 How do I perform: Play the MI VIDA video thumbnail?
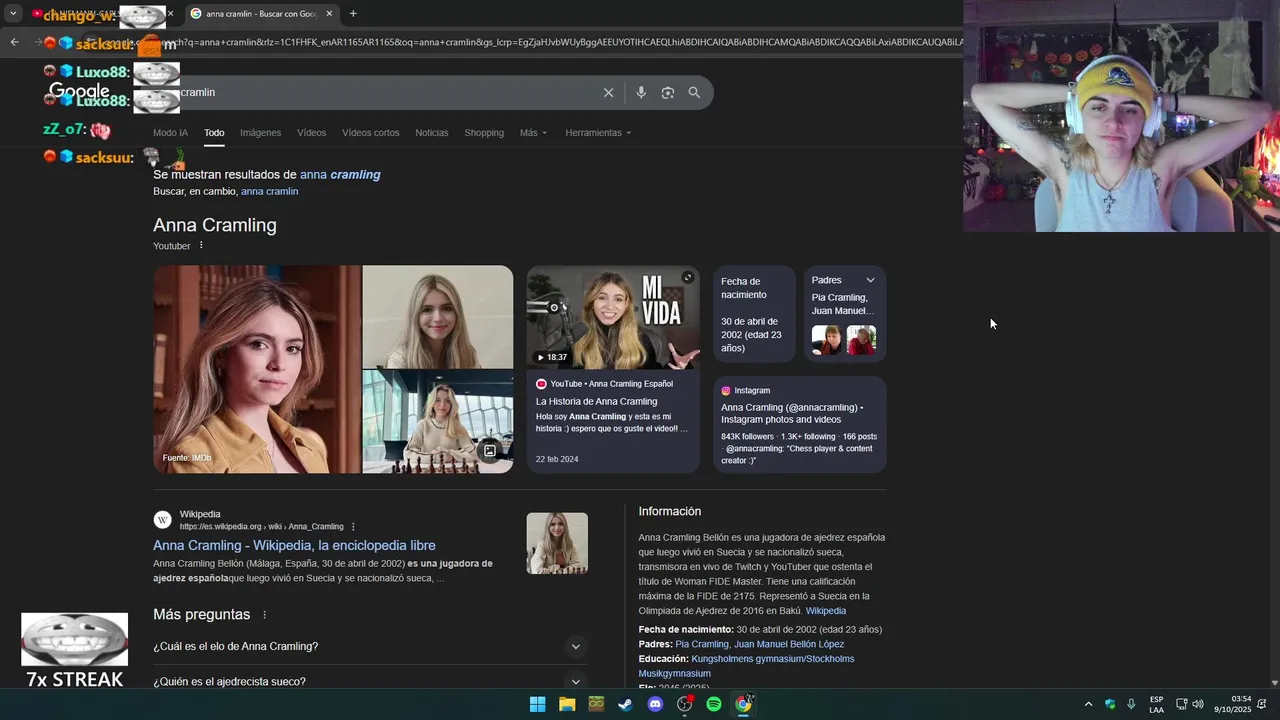pyautogui.click(x=613, y=317)
